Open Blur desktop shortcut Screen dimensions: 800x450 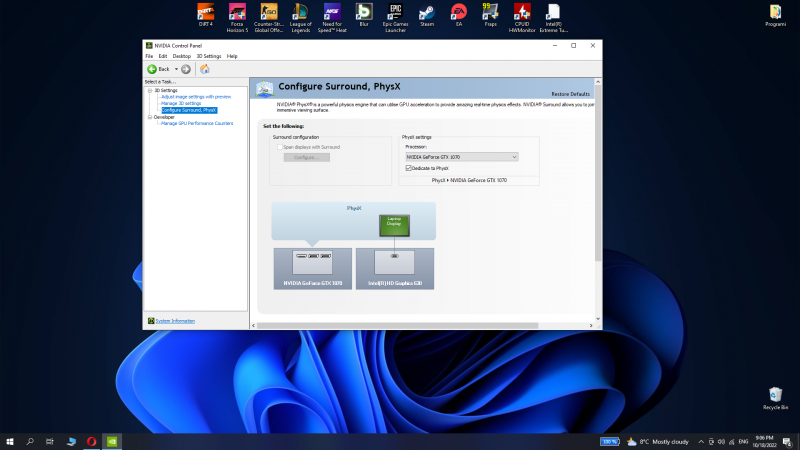(364, 15)
